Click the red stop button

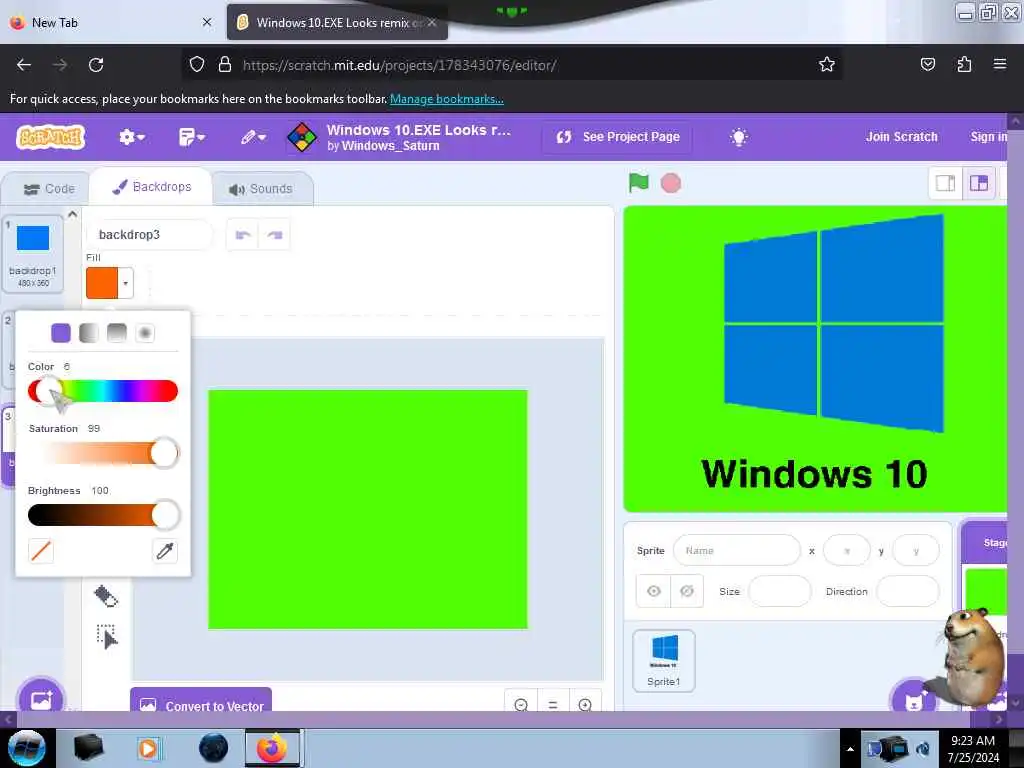coord(671,183)
